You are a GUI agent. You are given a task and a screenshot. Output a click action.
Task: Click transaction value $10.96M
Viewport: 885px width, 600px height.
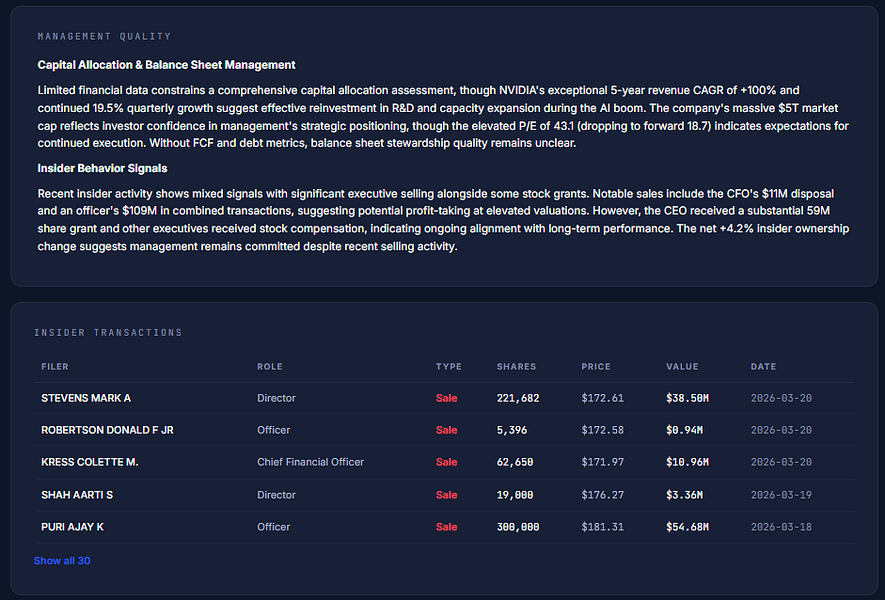click(687, 462)
